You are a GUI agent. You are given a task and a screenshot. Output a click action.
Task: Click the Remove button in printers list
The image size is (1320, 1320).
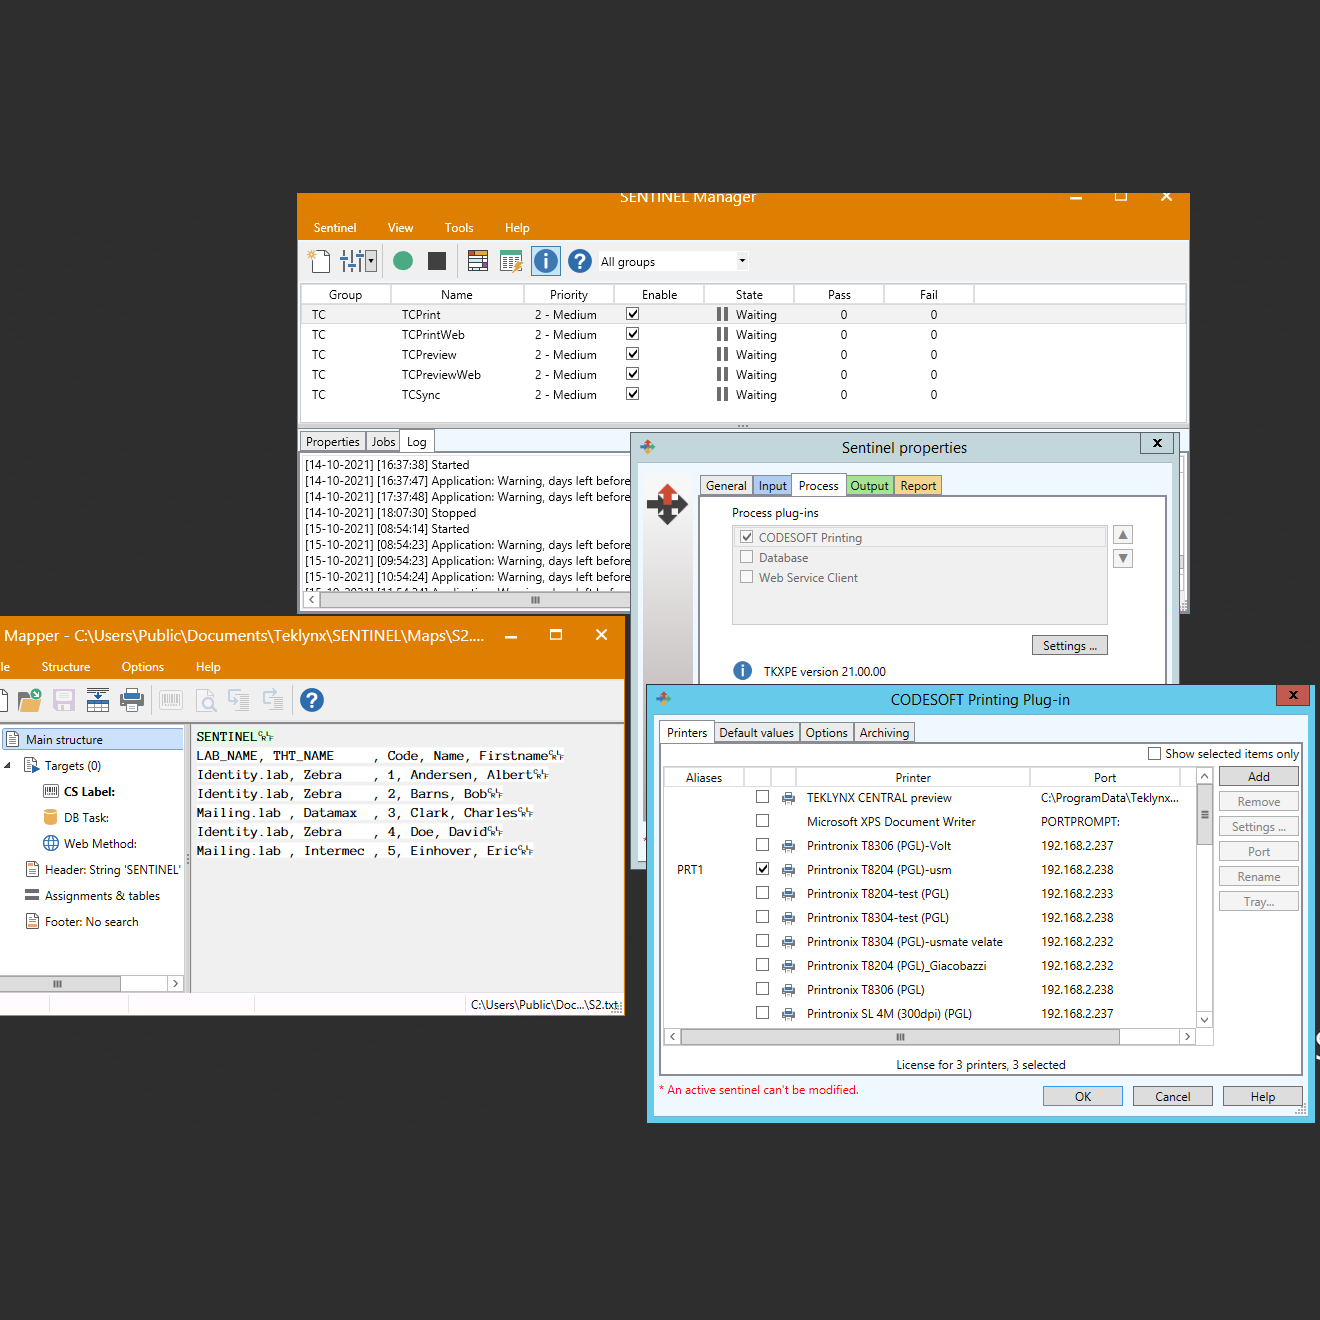click(1259, 801)
